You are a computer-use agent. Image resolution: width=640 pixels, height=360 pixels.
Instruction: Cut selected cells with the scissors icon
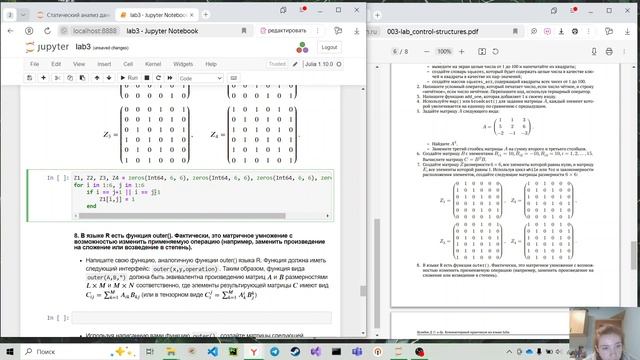[58, 78]
